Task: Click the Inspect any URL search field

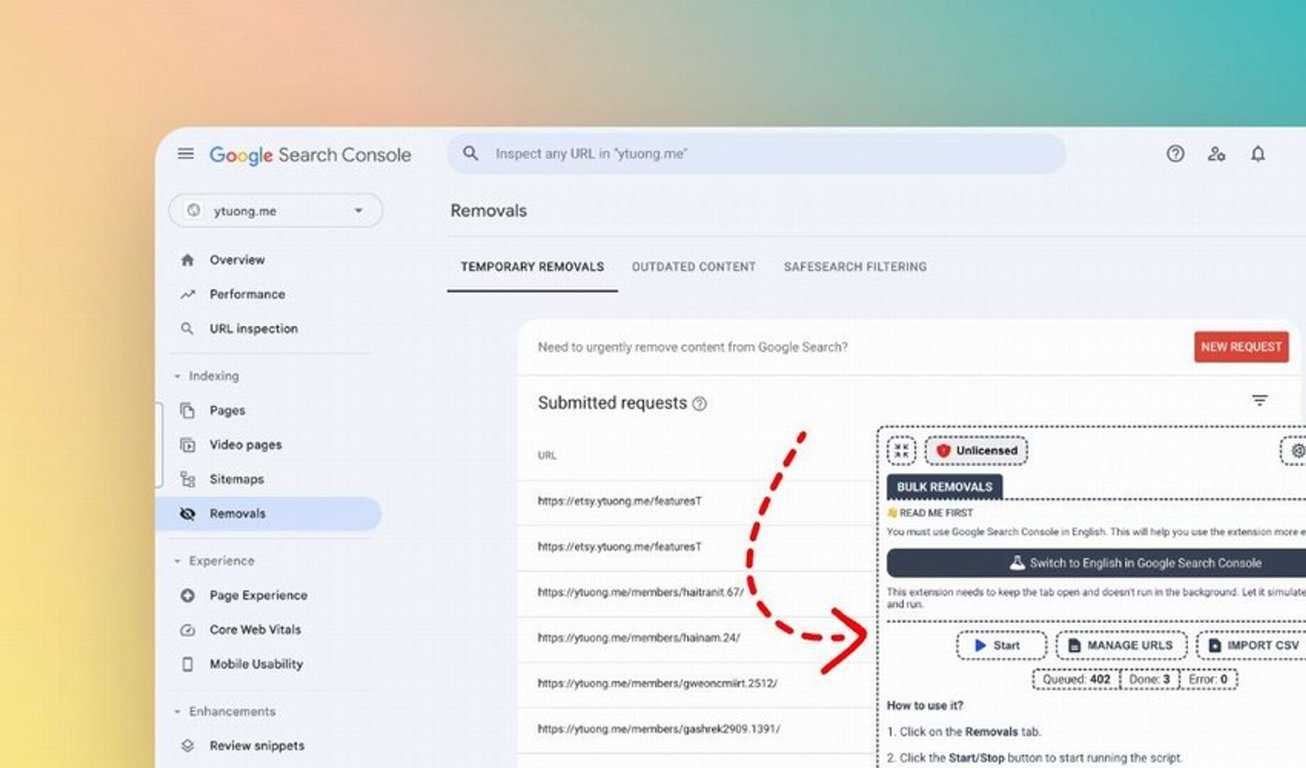Action: (756, 154)
